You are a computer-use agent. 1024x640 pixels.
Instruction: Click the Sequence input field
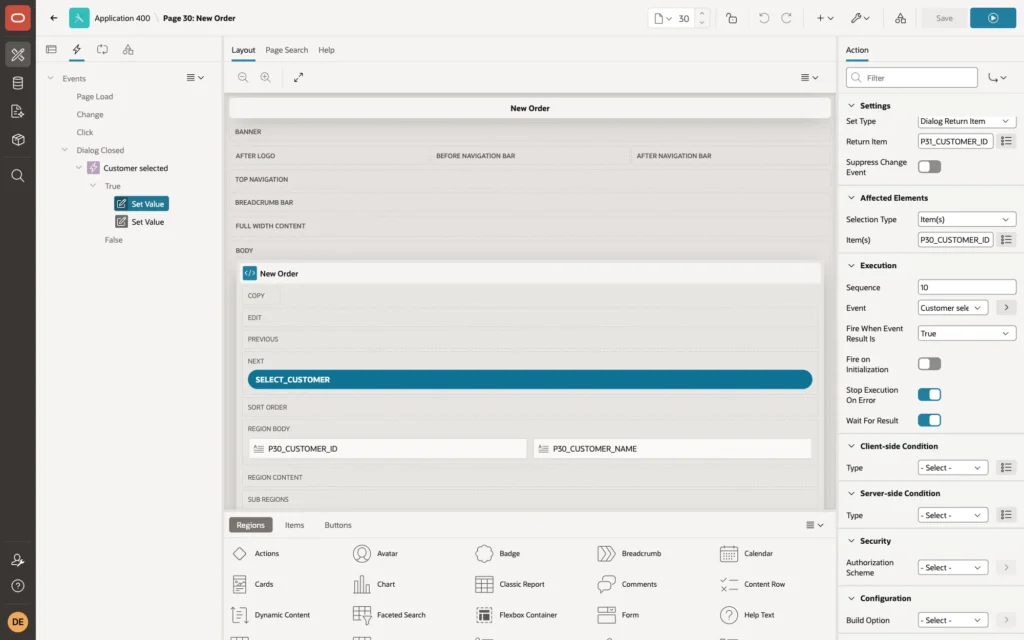[x=967, y=287]
